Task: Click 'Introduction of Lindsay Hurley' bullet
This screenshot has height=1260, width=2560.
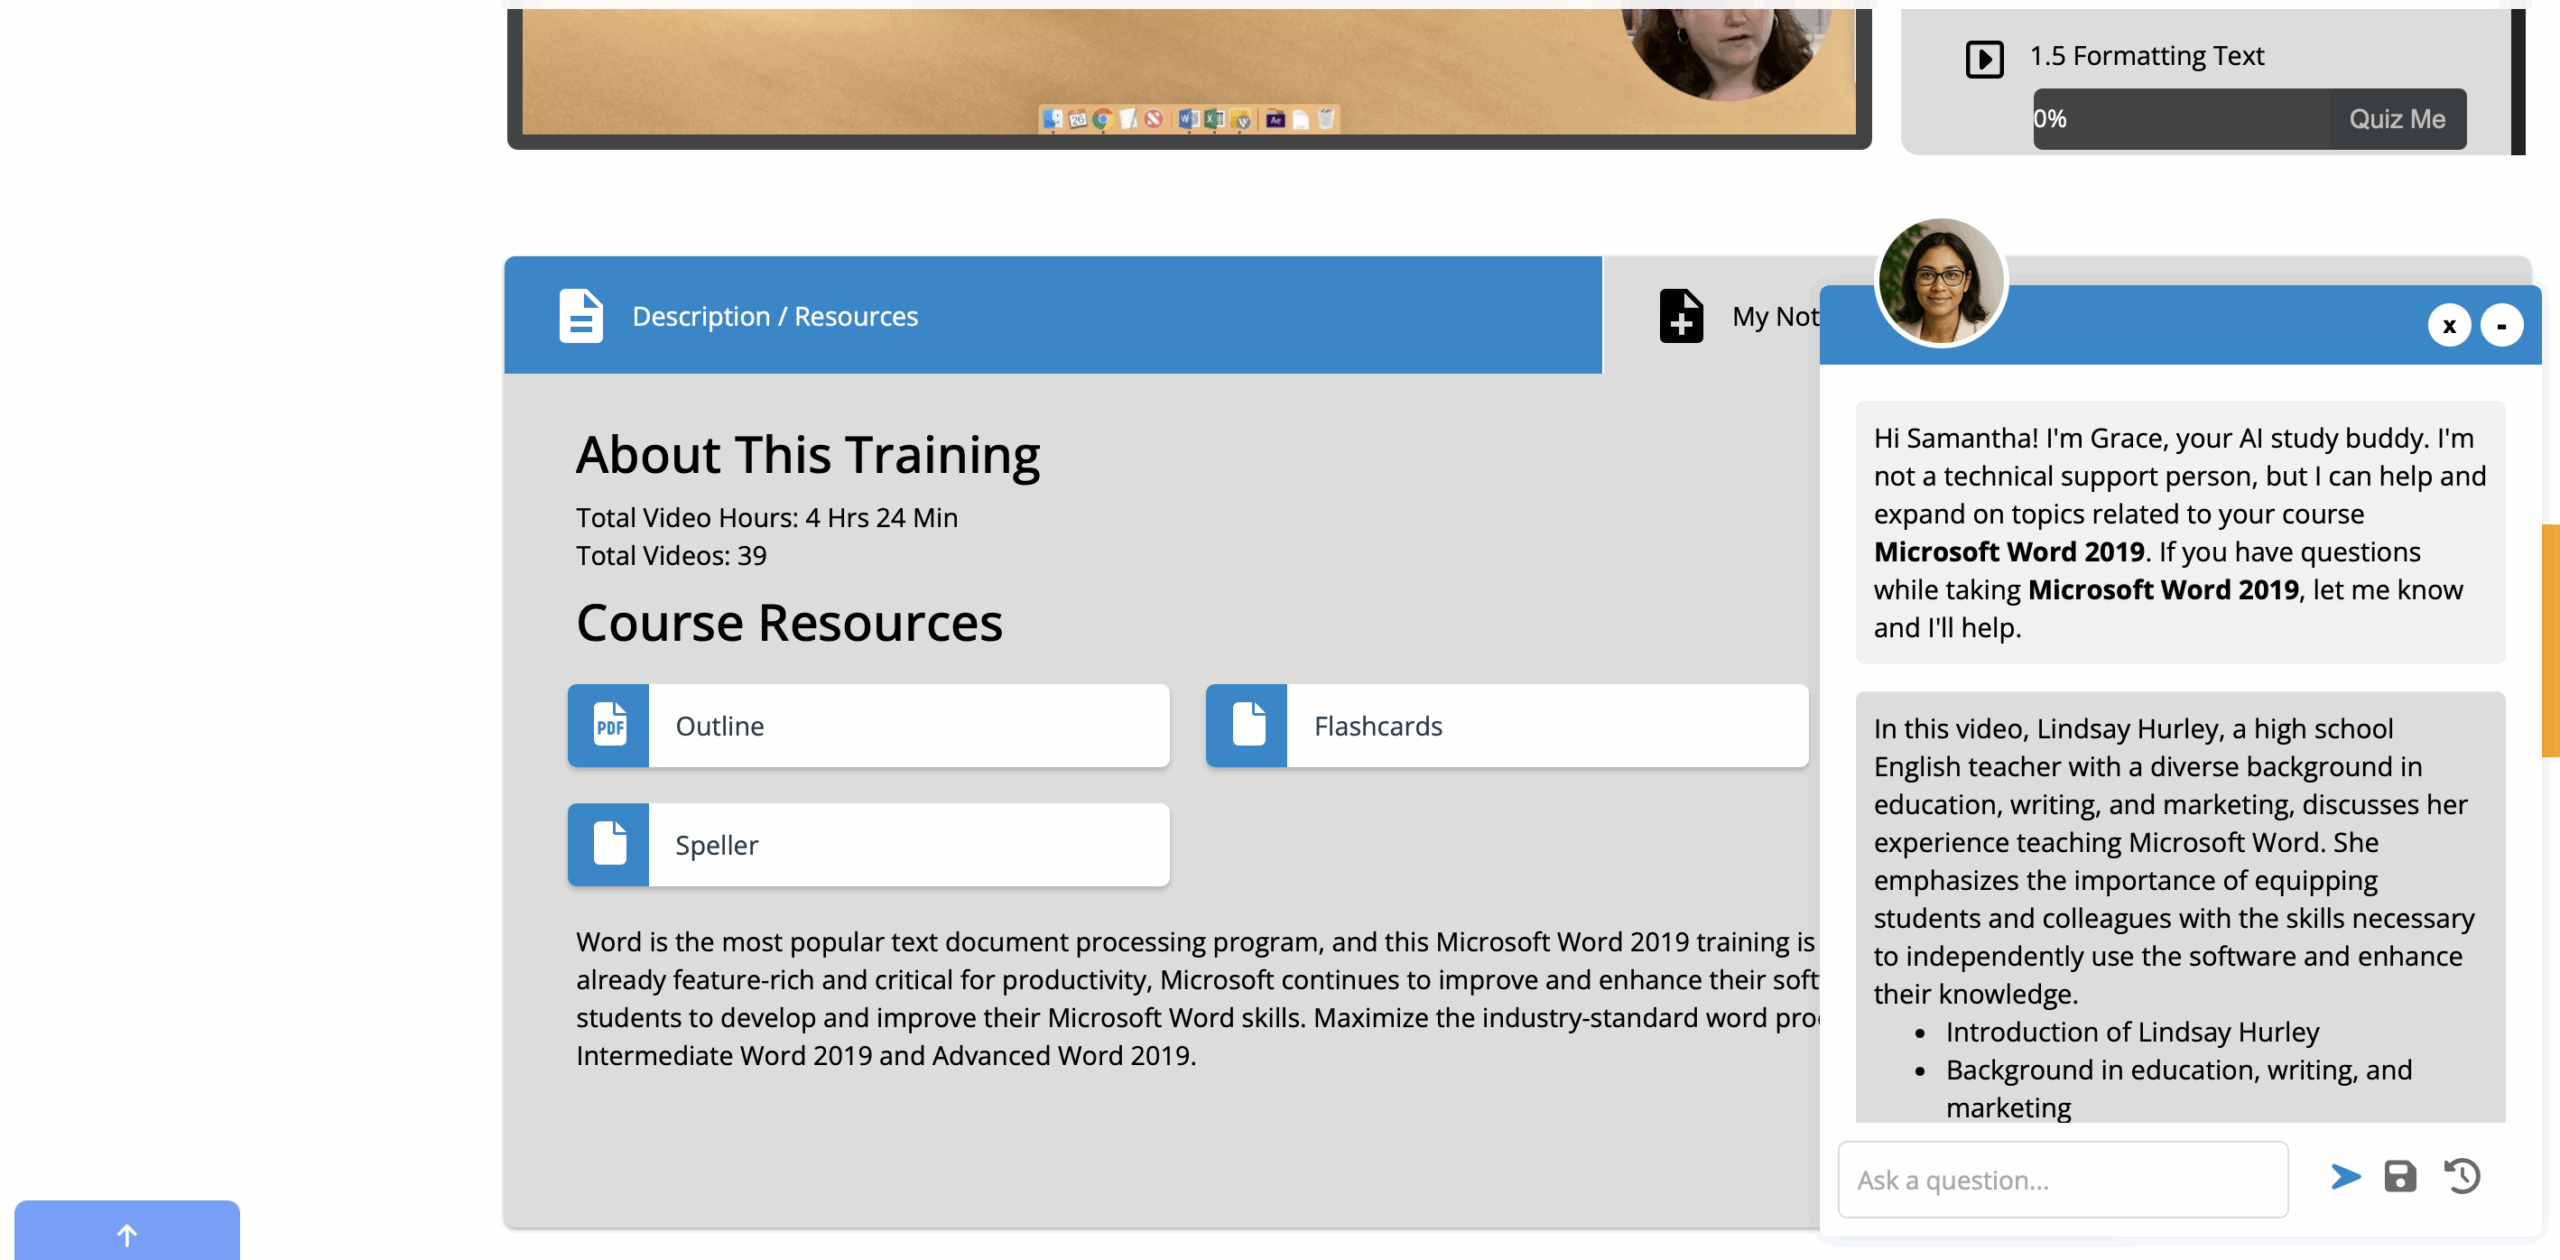Action: 2132,1032
